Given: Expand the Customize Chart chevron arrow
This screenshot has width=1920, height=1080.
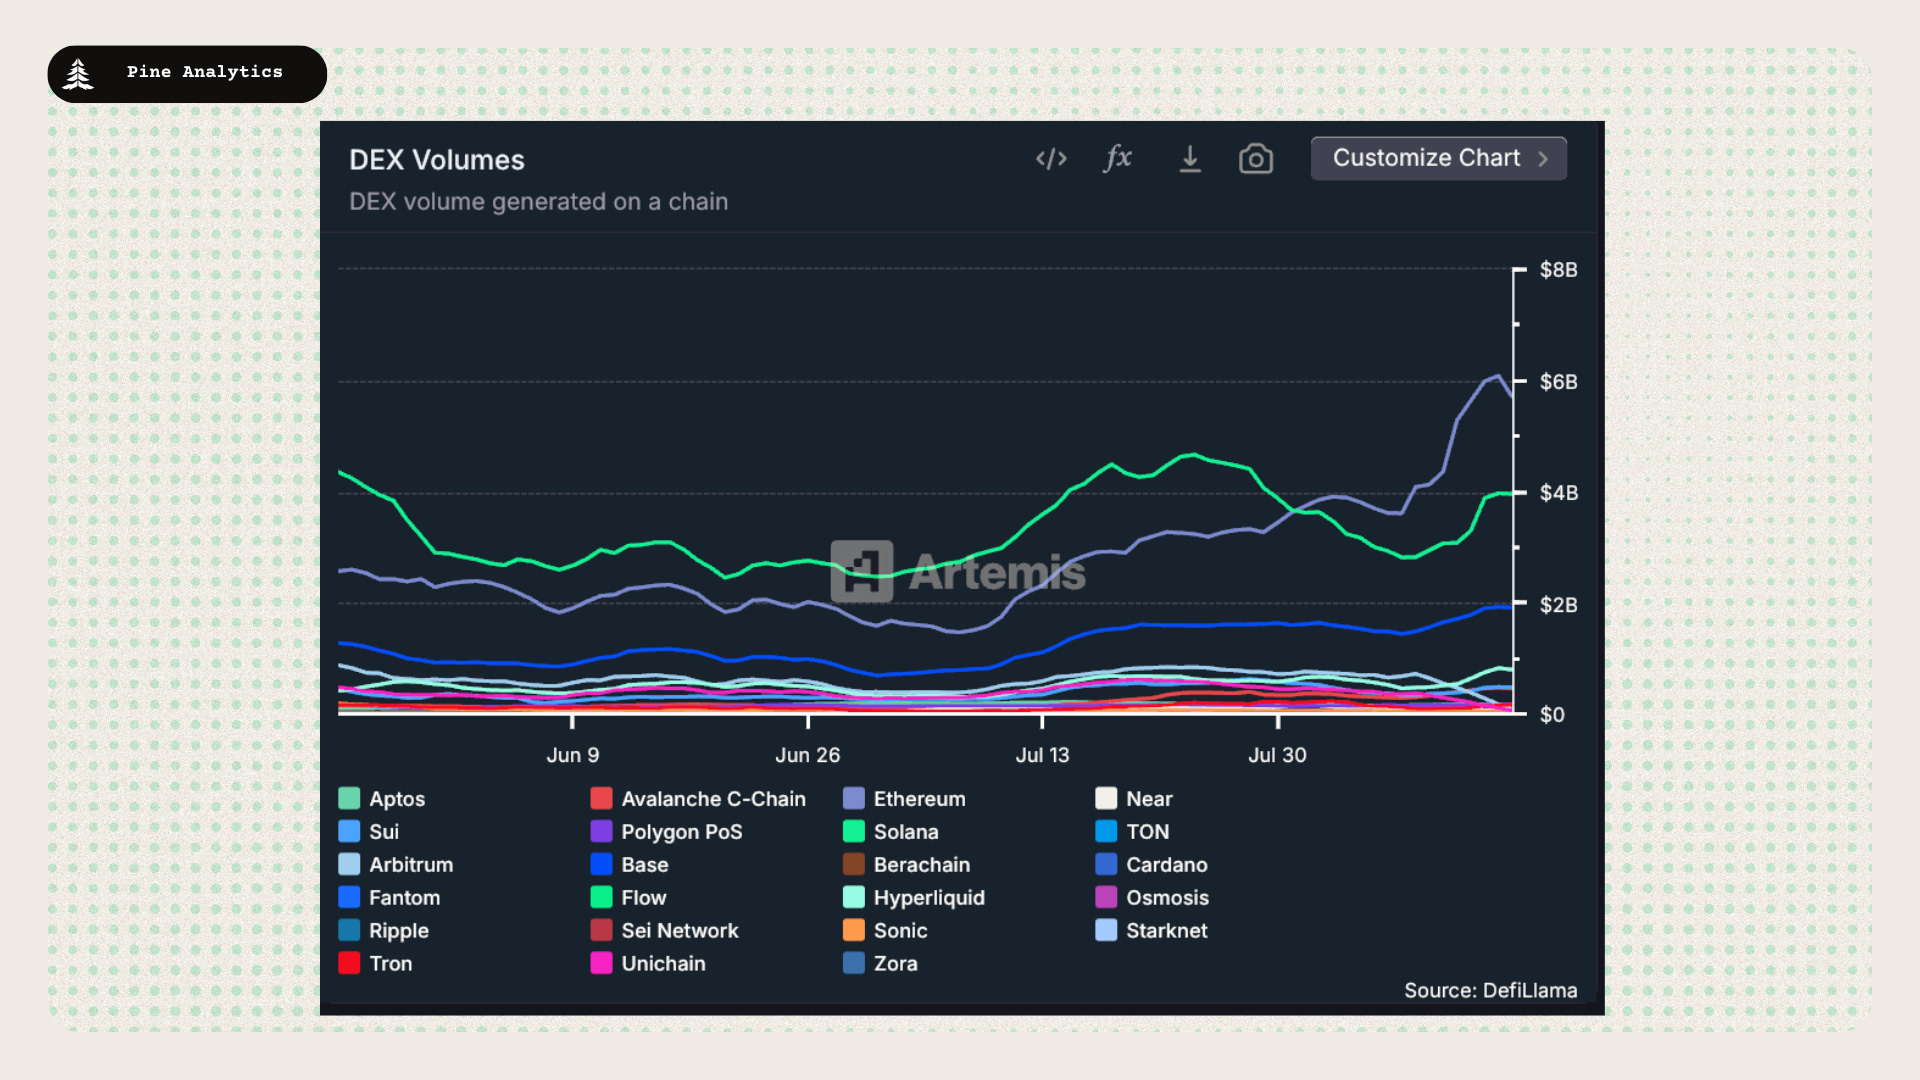Looking at the screenshot, I should click(1543, 159).
